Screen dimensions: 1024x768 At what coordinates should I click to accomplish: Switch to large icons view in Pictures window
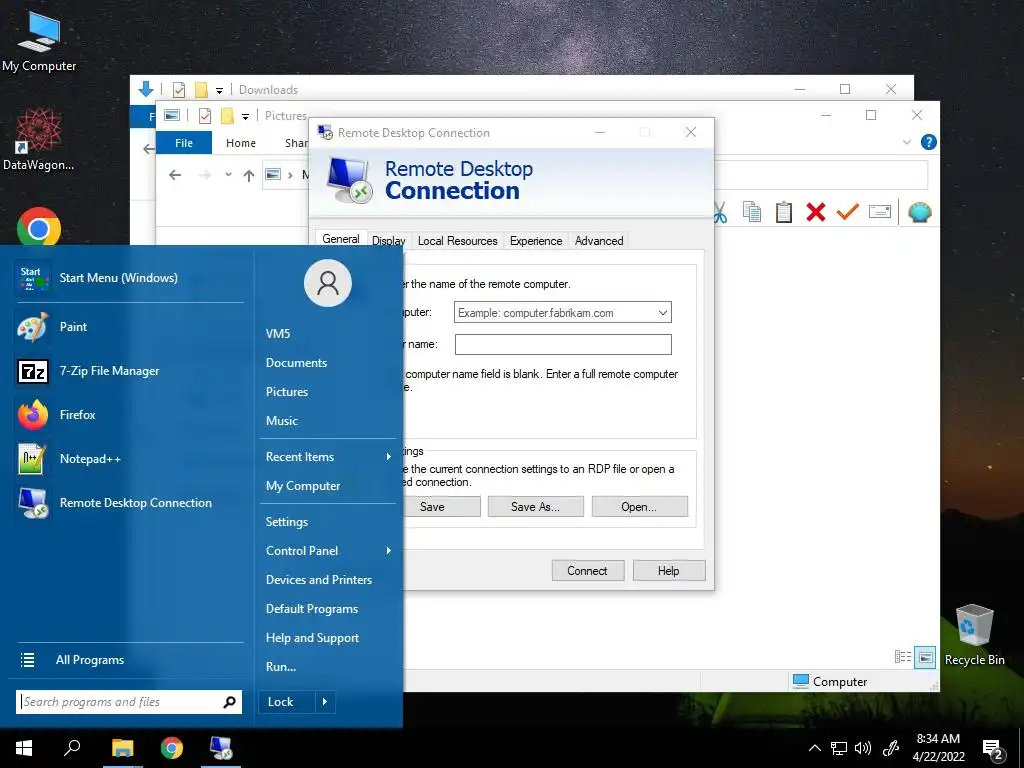pyautogui.click(x=925, y=657)
